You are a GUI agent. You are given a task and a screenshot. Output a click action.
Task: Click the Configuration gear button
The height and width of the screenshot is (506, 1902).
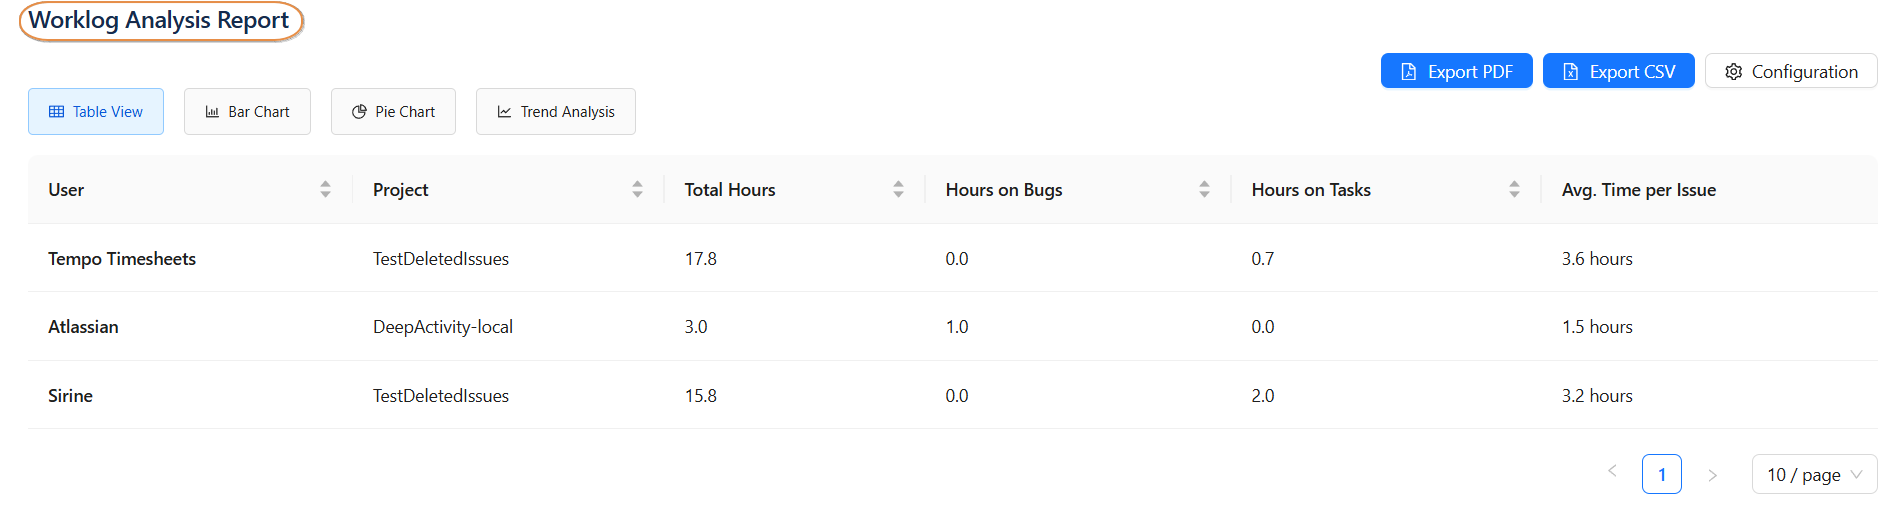[1790, 72]
